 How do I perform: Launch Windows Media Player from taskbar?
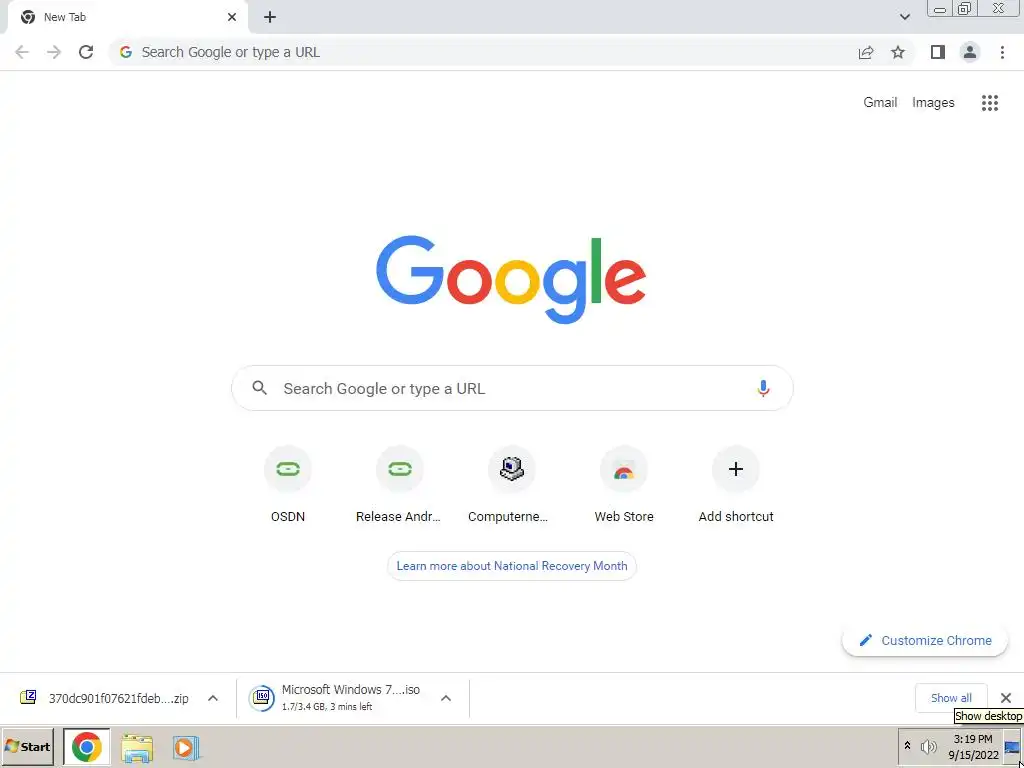pyautogui.click(x=186, y=747)
